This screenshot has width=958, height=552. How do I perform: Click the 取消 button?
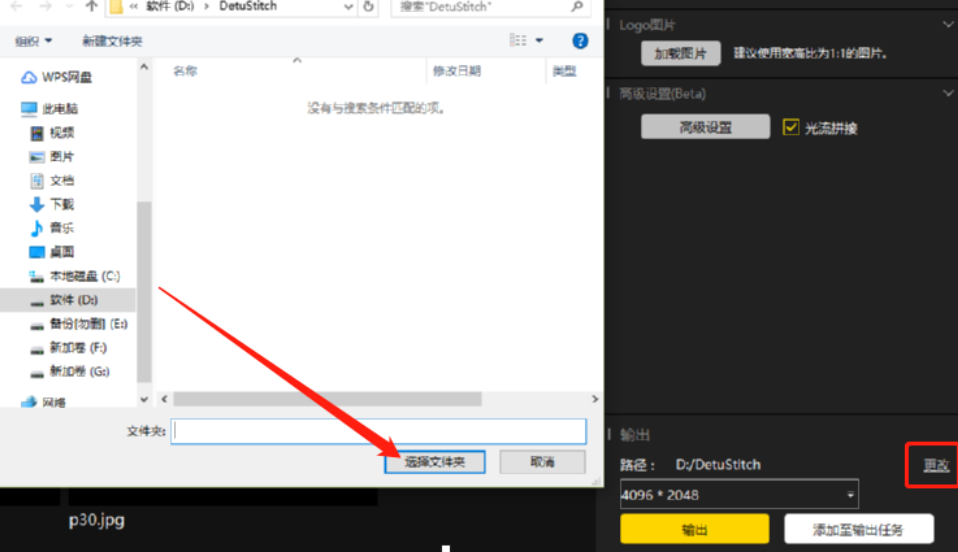pyautogui.click(x=543, y=462)
